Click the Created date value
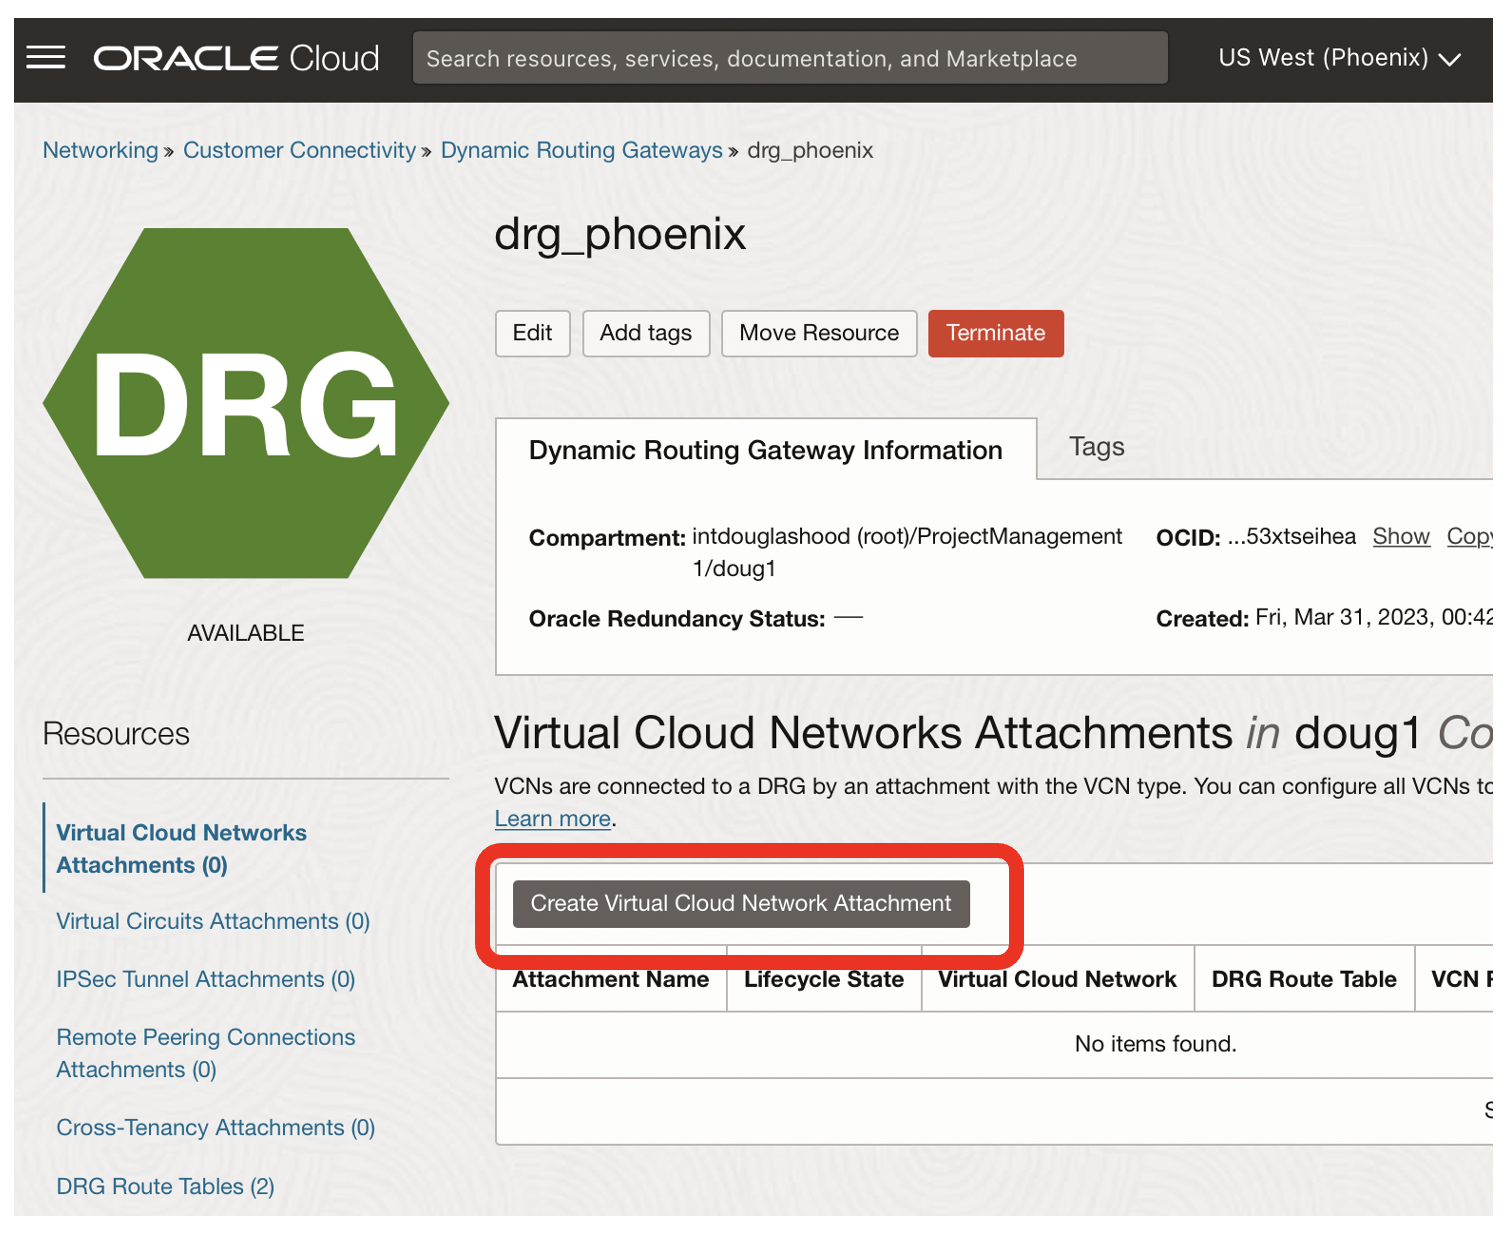Viewport: 1510px width, 1238px height. tap(1374, 618)
